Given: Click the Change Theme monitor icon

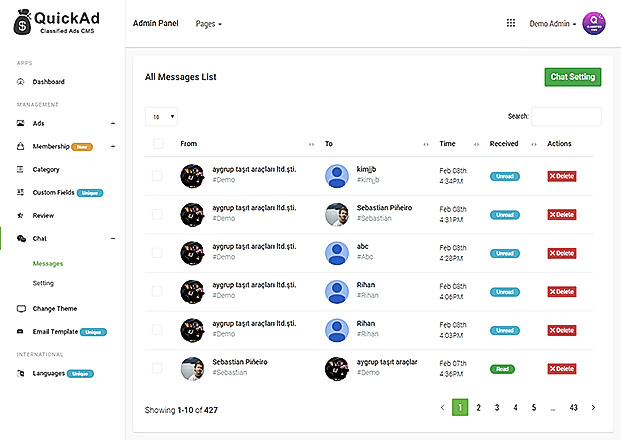Looking at the screenshot, I should (x=22, y=308).
